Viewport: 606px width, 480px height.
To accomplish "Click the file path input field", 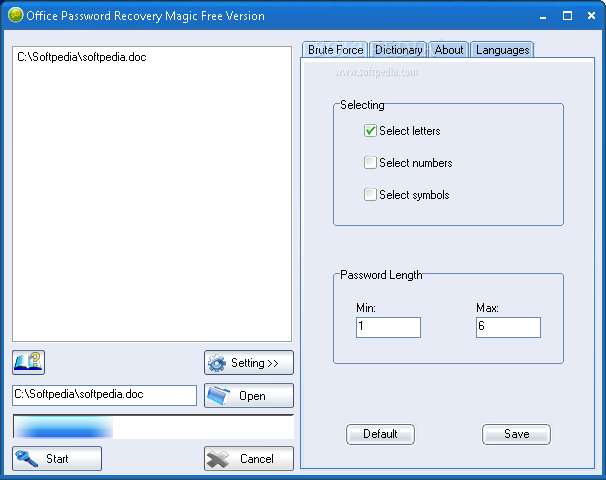I will tap(104, 395).
